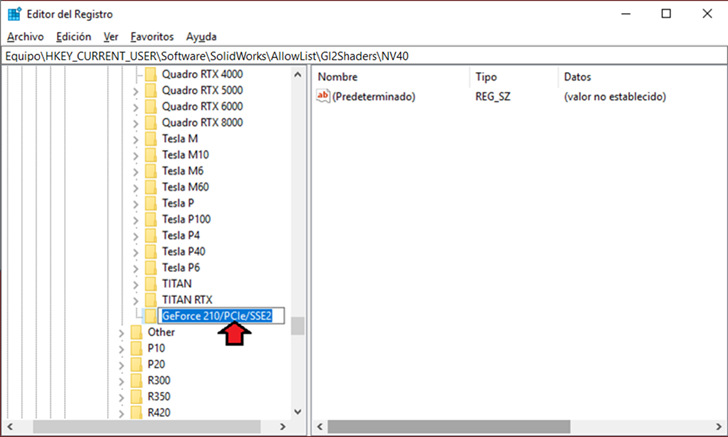Click the Quadro RTX 8000 folder icon

150,123
